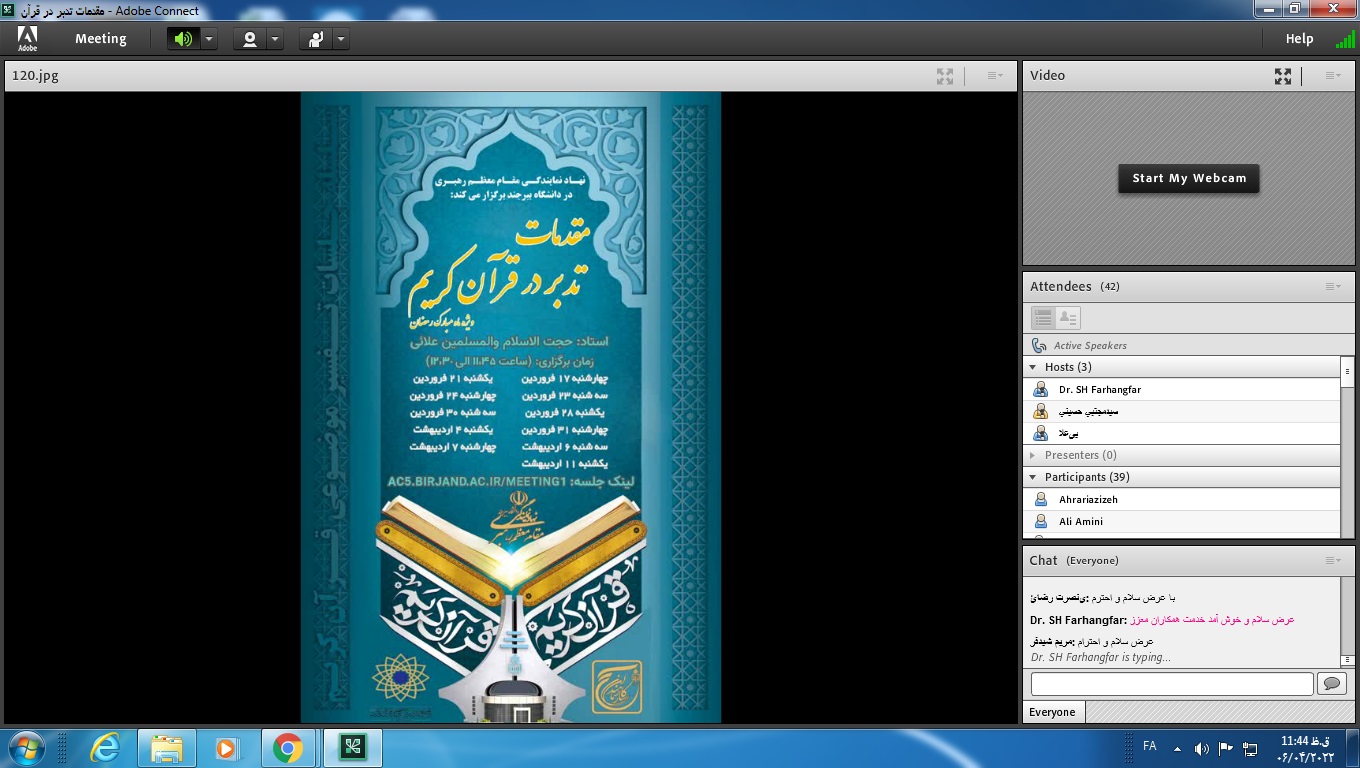The height and width of the screenshot is (768, 1360).
Task: Maximize the 120.jpg share pod
Action: [945, 76]
